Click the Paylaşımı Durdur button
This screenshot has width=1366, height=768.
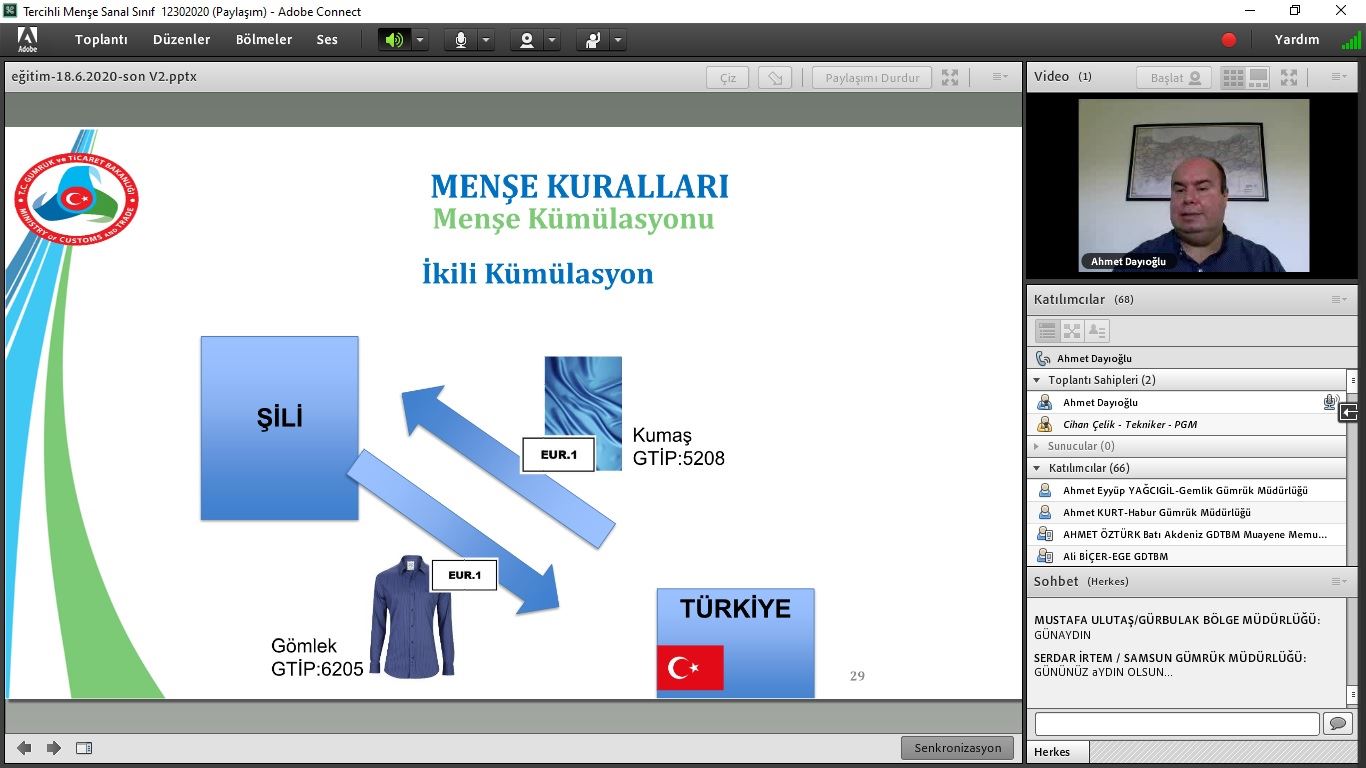872,78
